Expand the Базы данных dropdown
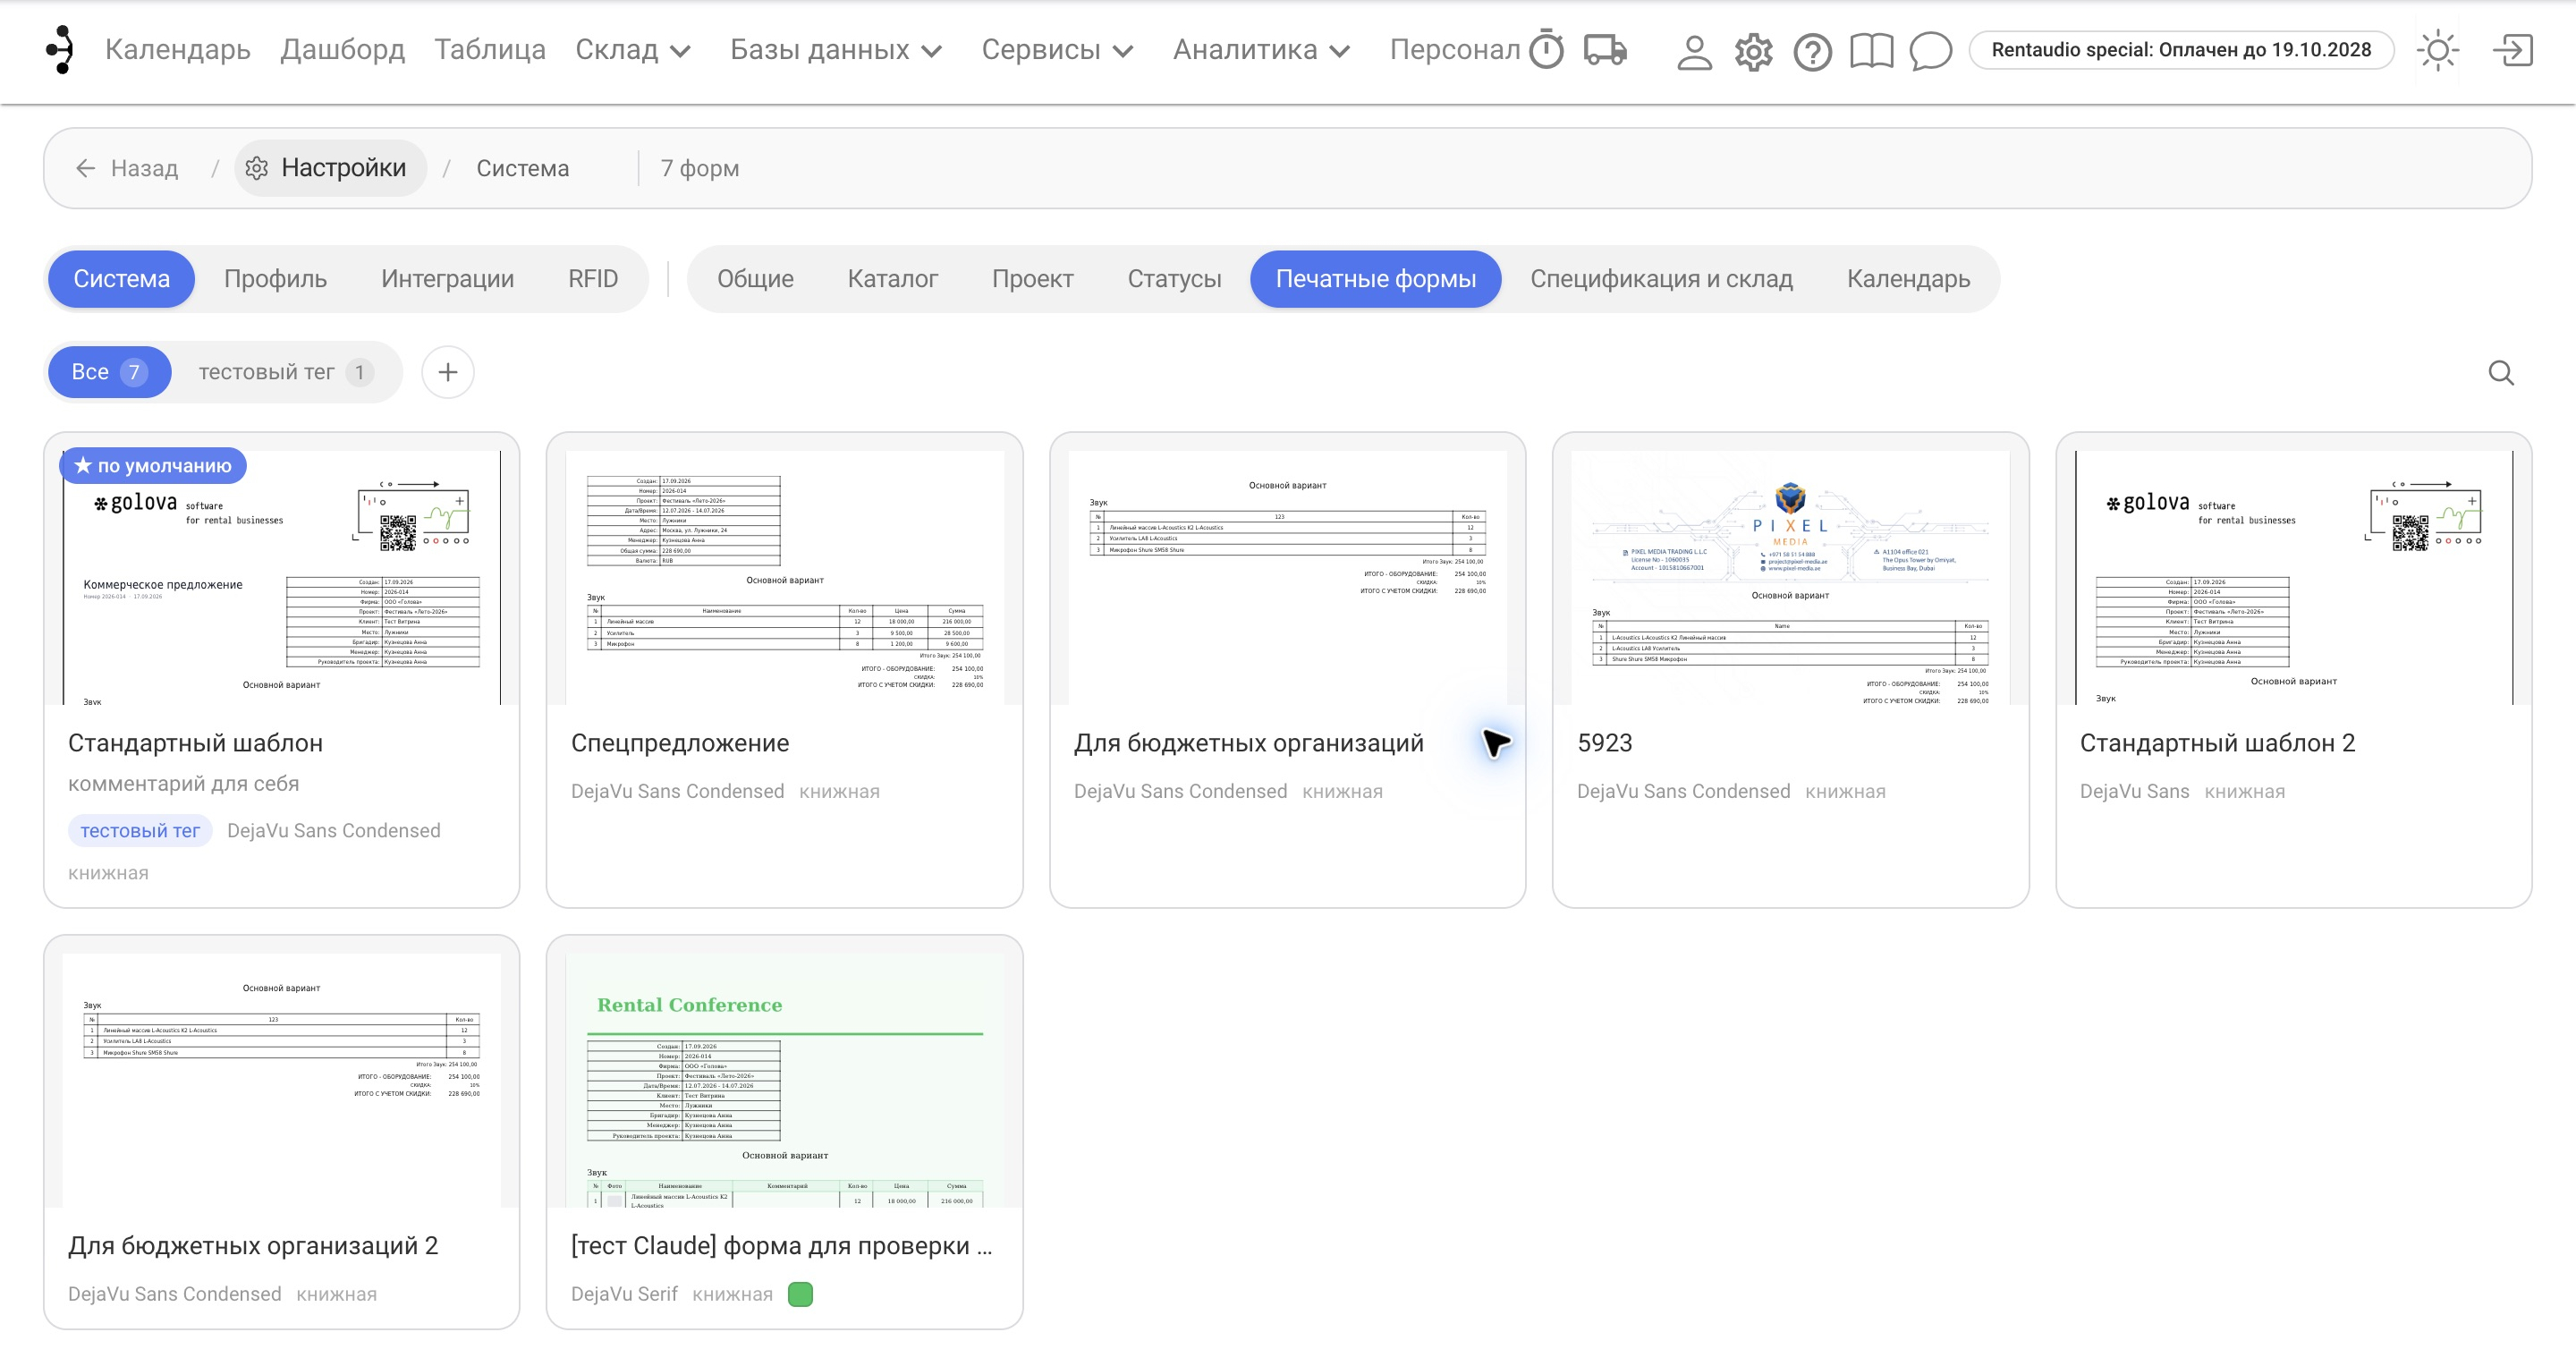This screenshot has height=1349, width=2576. coord(836,49)
